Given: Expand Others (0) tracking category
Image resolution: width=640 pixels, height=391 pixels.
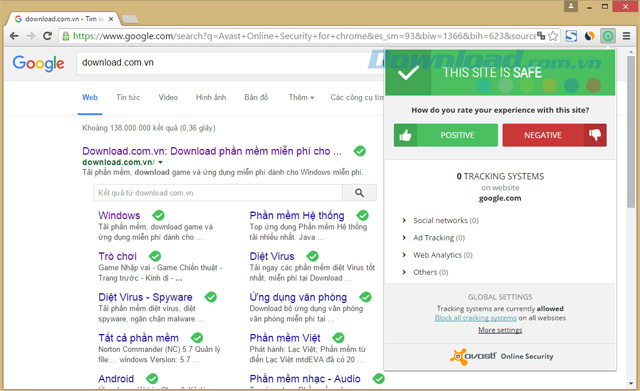Looking at the screenshot, I should [x=426, y=272].
